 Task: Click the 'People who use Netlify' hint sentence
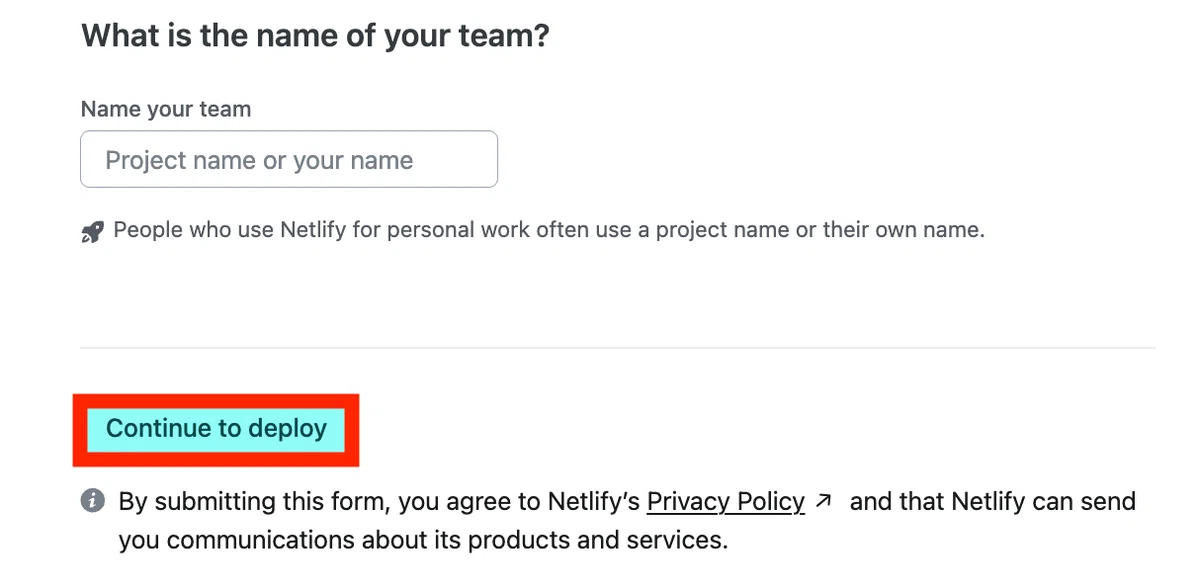click(x=549, y=230)
